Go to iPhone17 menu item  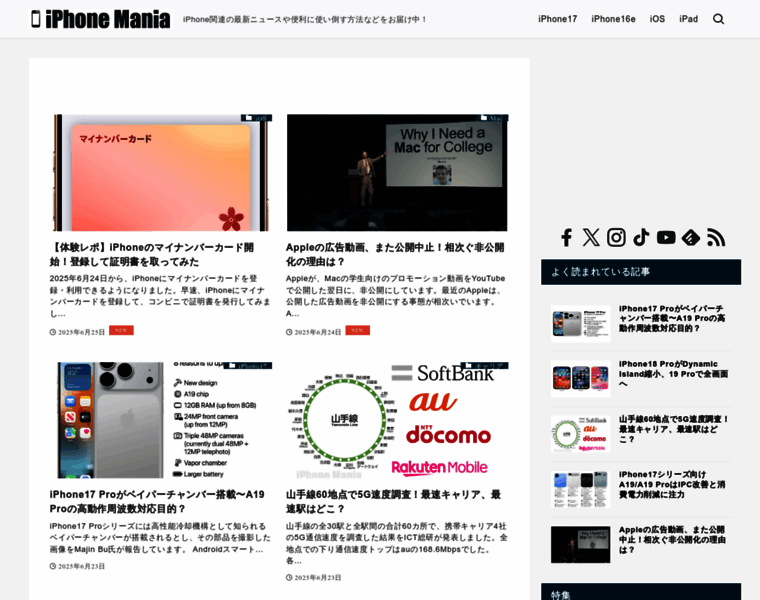pyautogui.click(x=557, y=19)
